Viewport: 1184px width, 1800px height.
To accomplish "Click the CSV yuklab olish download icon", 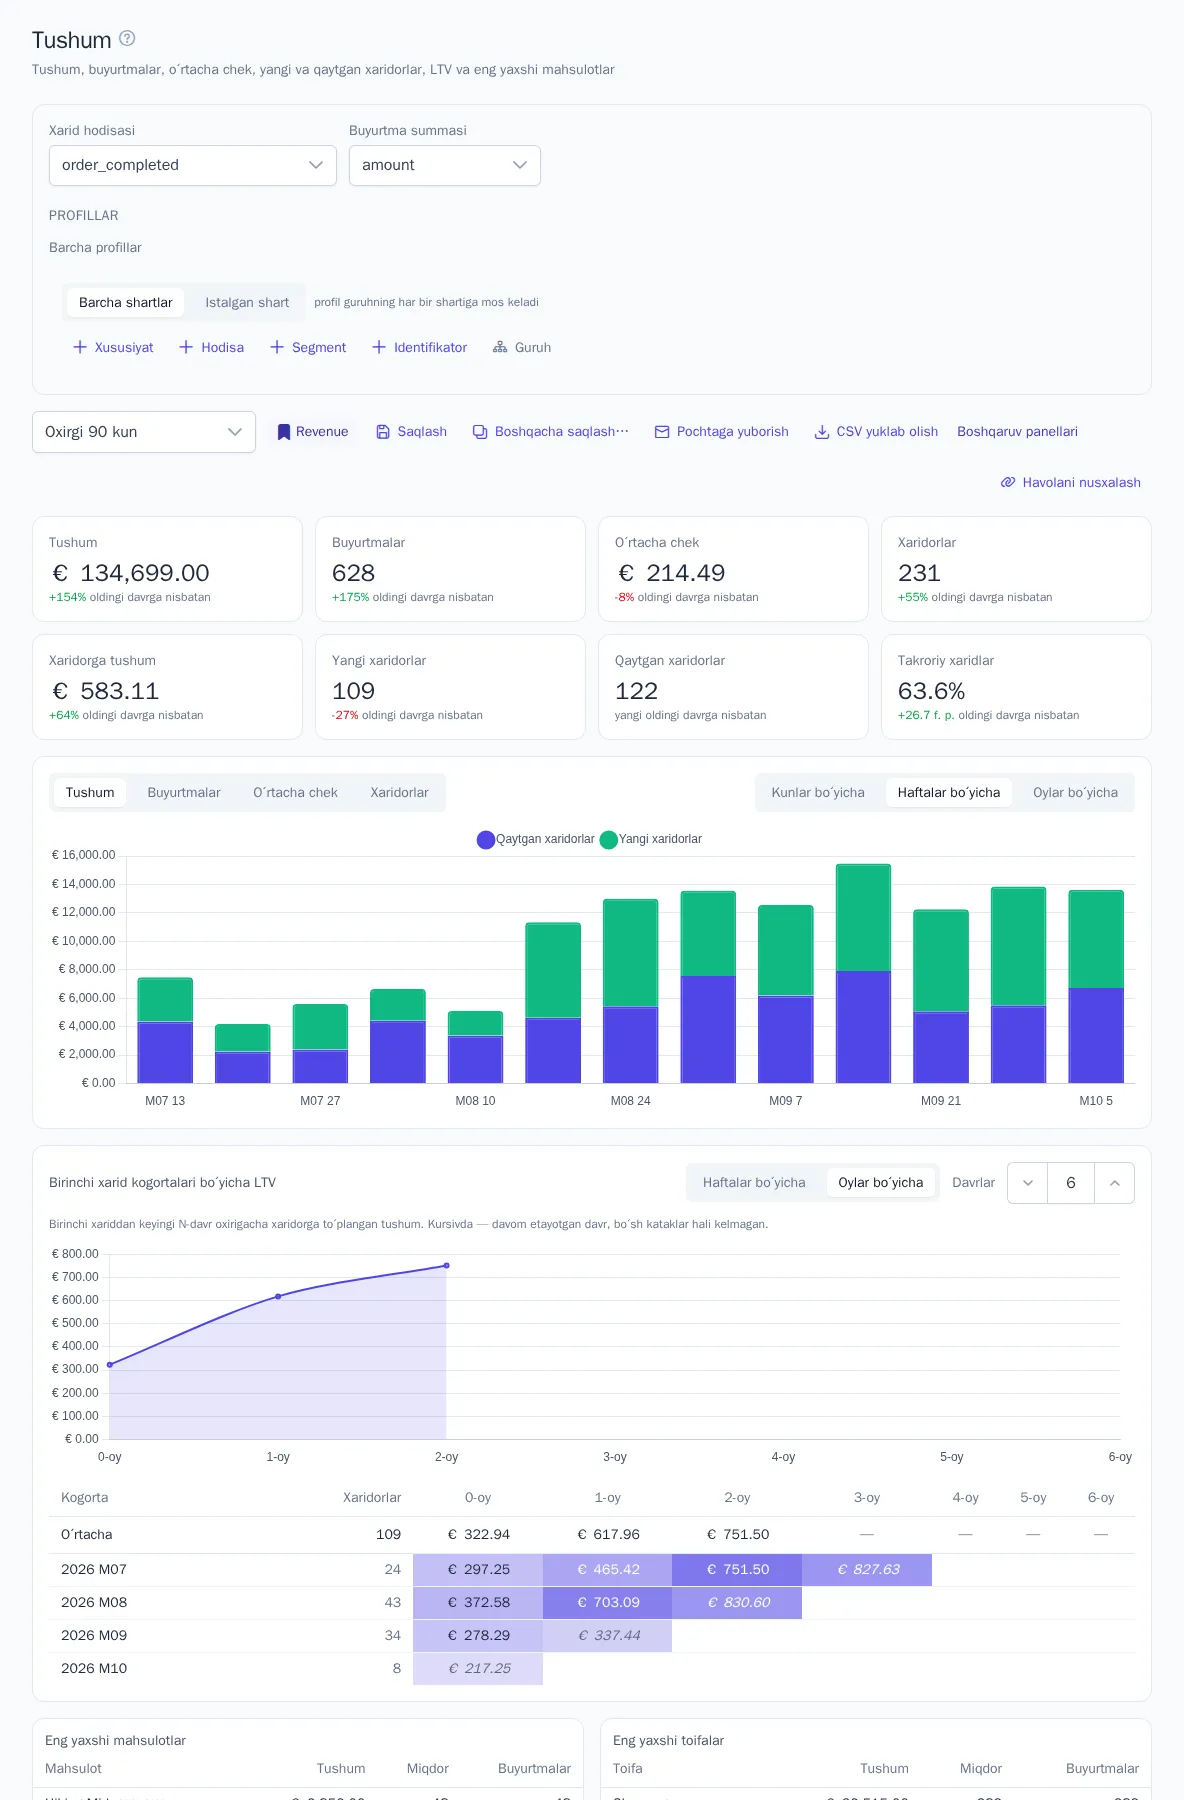I will pyautogui.click(x=822, y=432).
